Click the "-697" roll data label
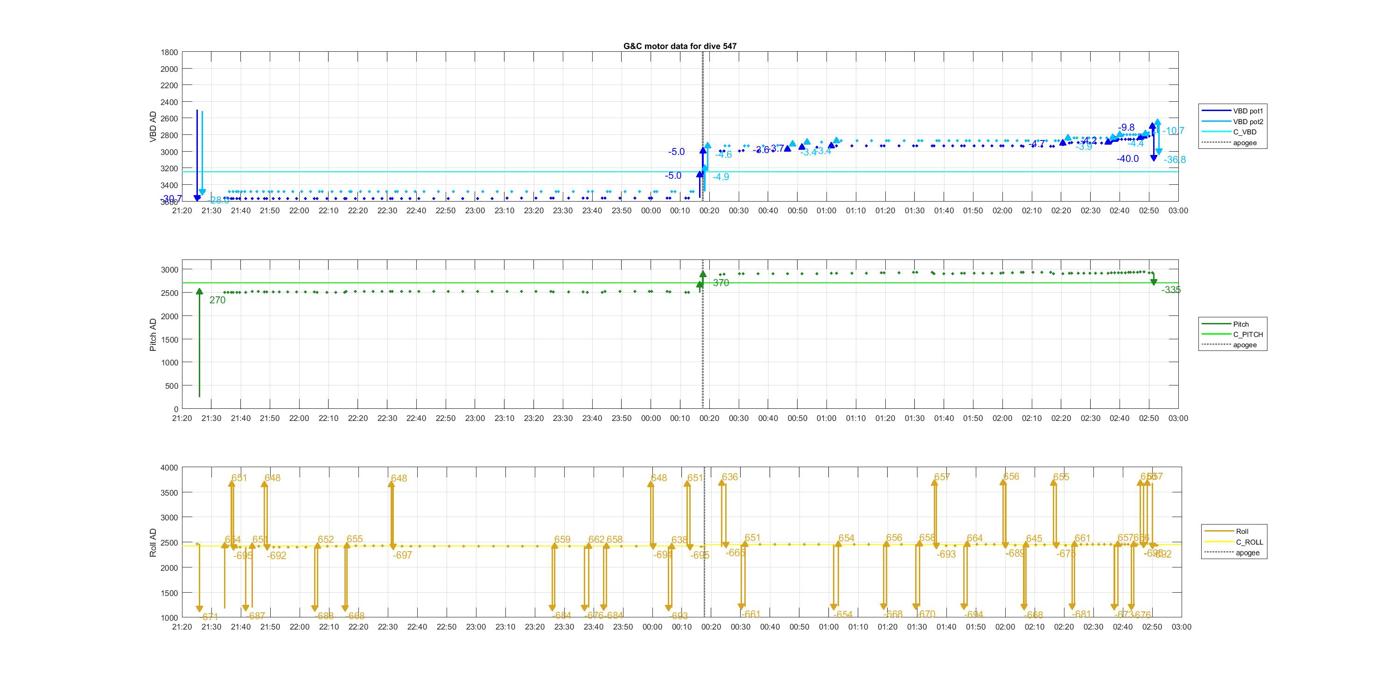Image resolution: width=1400 pixels, height=693 pixels. pyautogui.click(x=402, y=555)
